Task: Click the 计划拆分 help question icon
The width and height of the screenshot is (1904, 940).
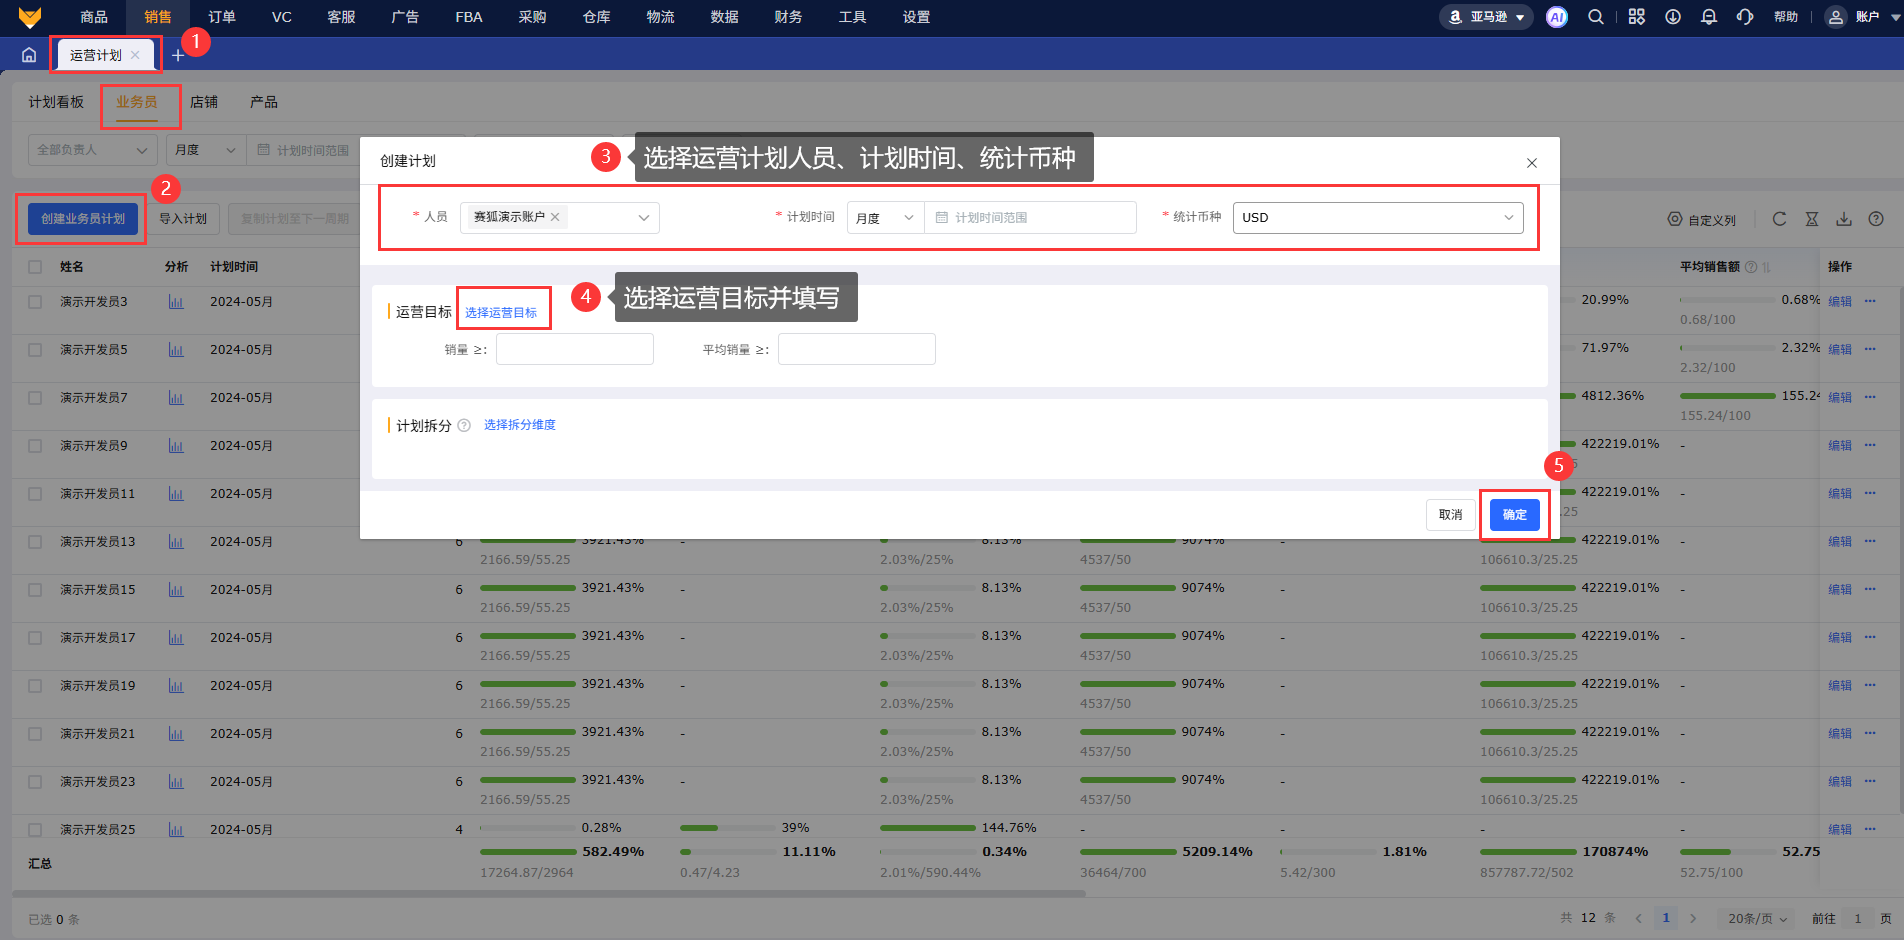Action: [464, 426]
